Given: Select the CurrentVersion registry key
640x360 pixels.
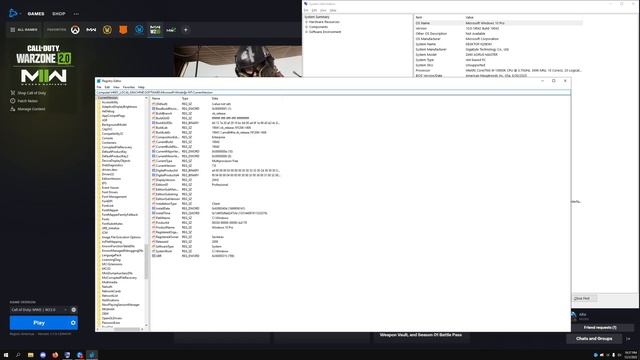Looking at the screenshot, I should coord(107,98).
